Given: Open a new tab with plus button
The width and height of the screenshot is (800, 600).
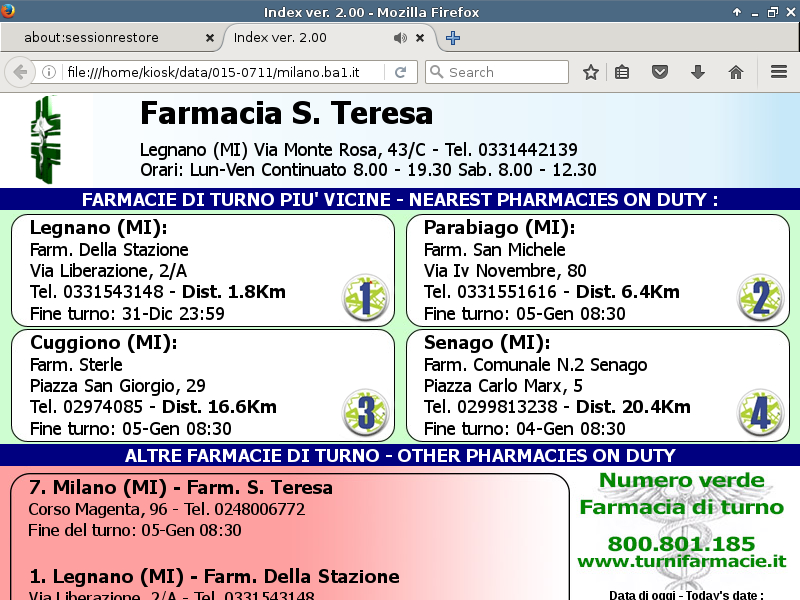Looking at the screenshot, I should pos(453,38).
